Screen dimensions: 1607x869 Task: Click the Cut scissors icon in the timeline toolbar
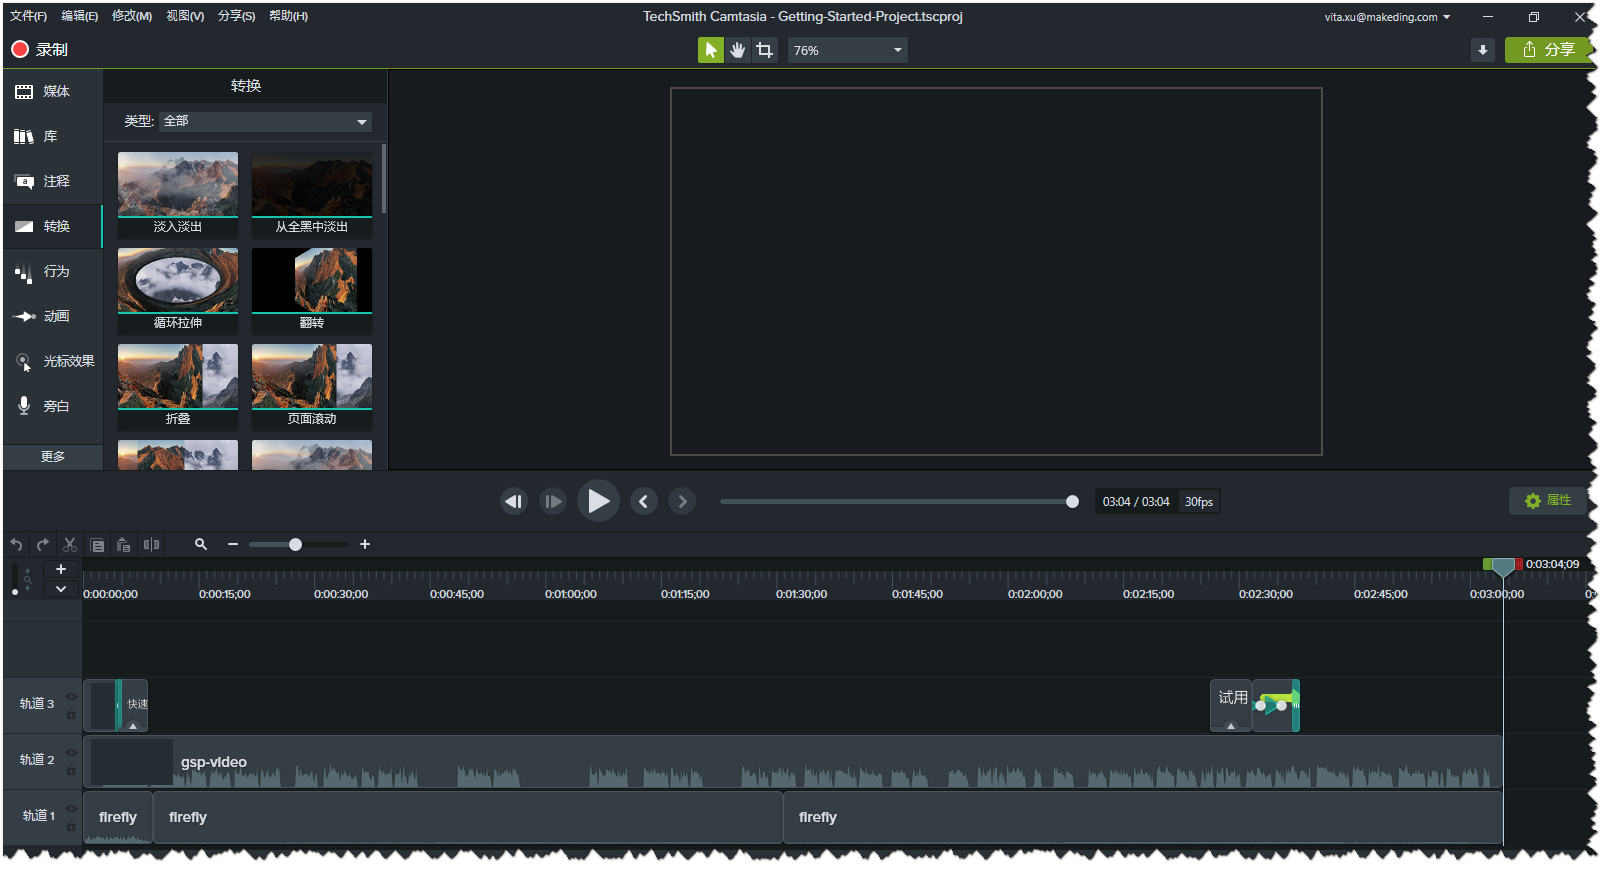(70, 545)
